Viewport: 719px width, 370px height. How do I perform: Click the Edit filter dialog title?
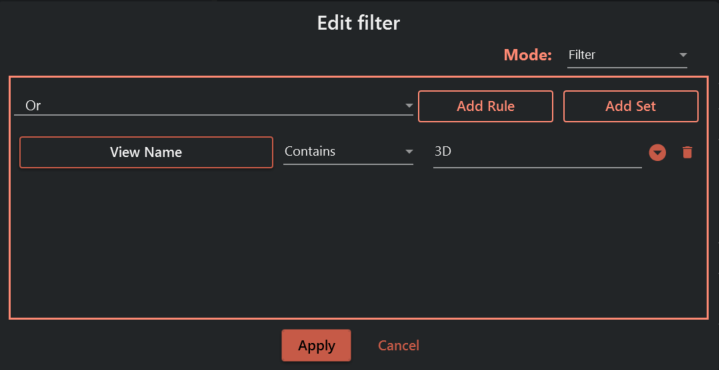359,23
